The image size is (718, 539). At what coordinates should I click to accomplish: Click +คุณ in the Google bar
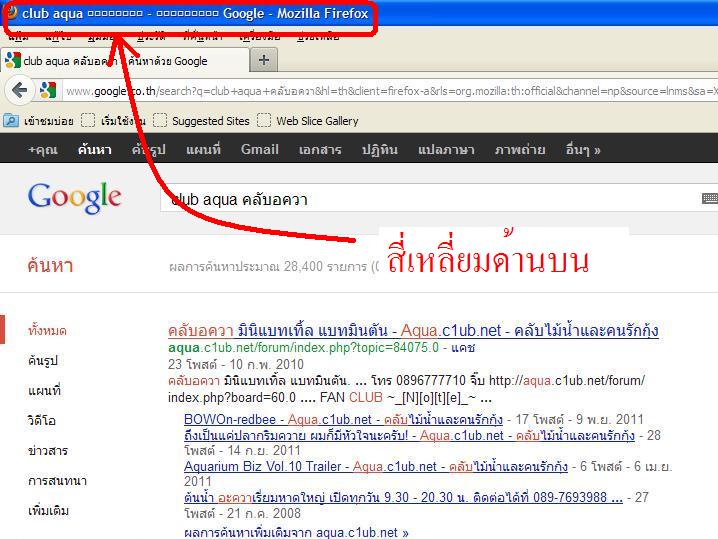click(43, 149)
